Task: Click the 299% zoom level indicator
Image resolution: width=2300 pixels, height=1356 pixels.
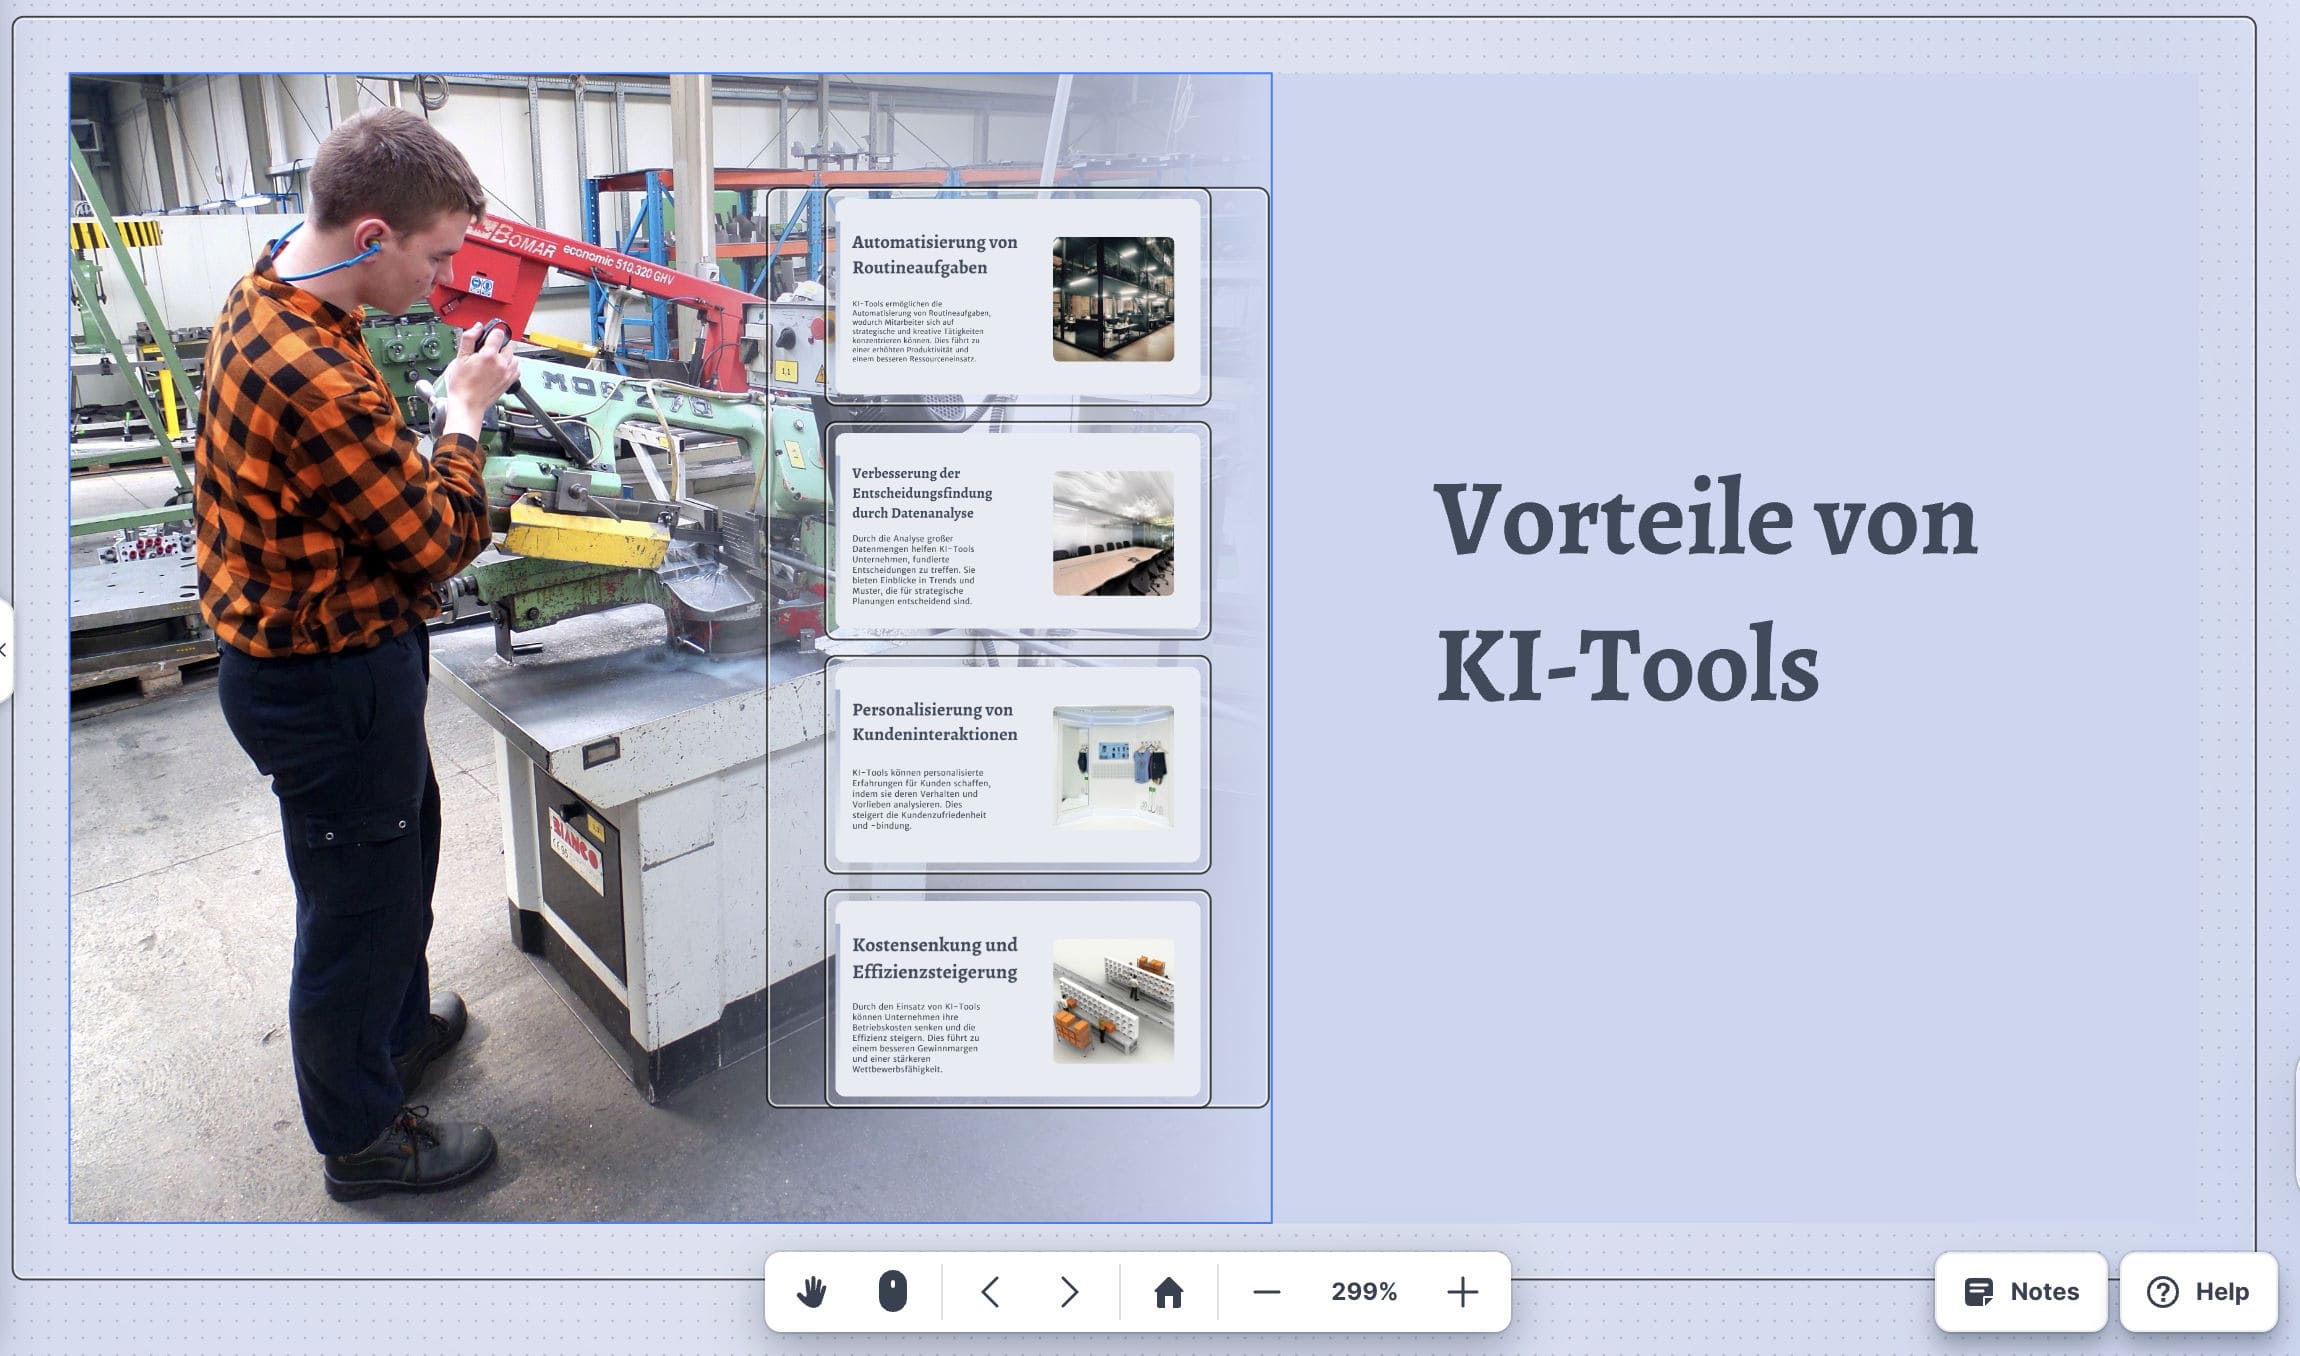Action: pyautogui.click(x=1362, y=1291)
